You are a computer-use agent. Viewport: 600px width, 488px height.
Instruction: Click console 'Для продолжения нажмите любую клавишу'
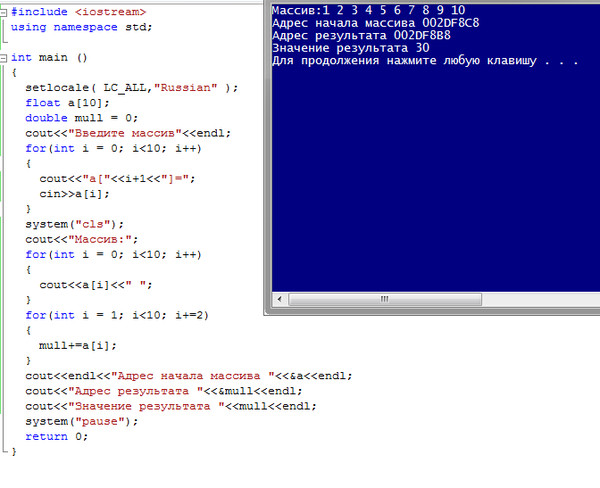click(404, 61)
